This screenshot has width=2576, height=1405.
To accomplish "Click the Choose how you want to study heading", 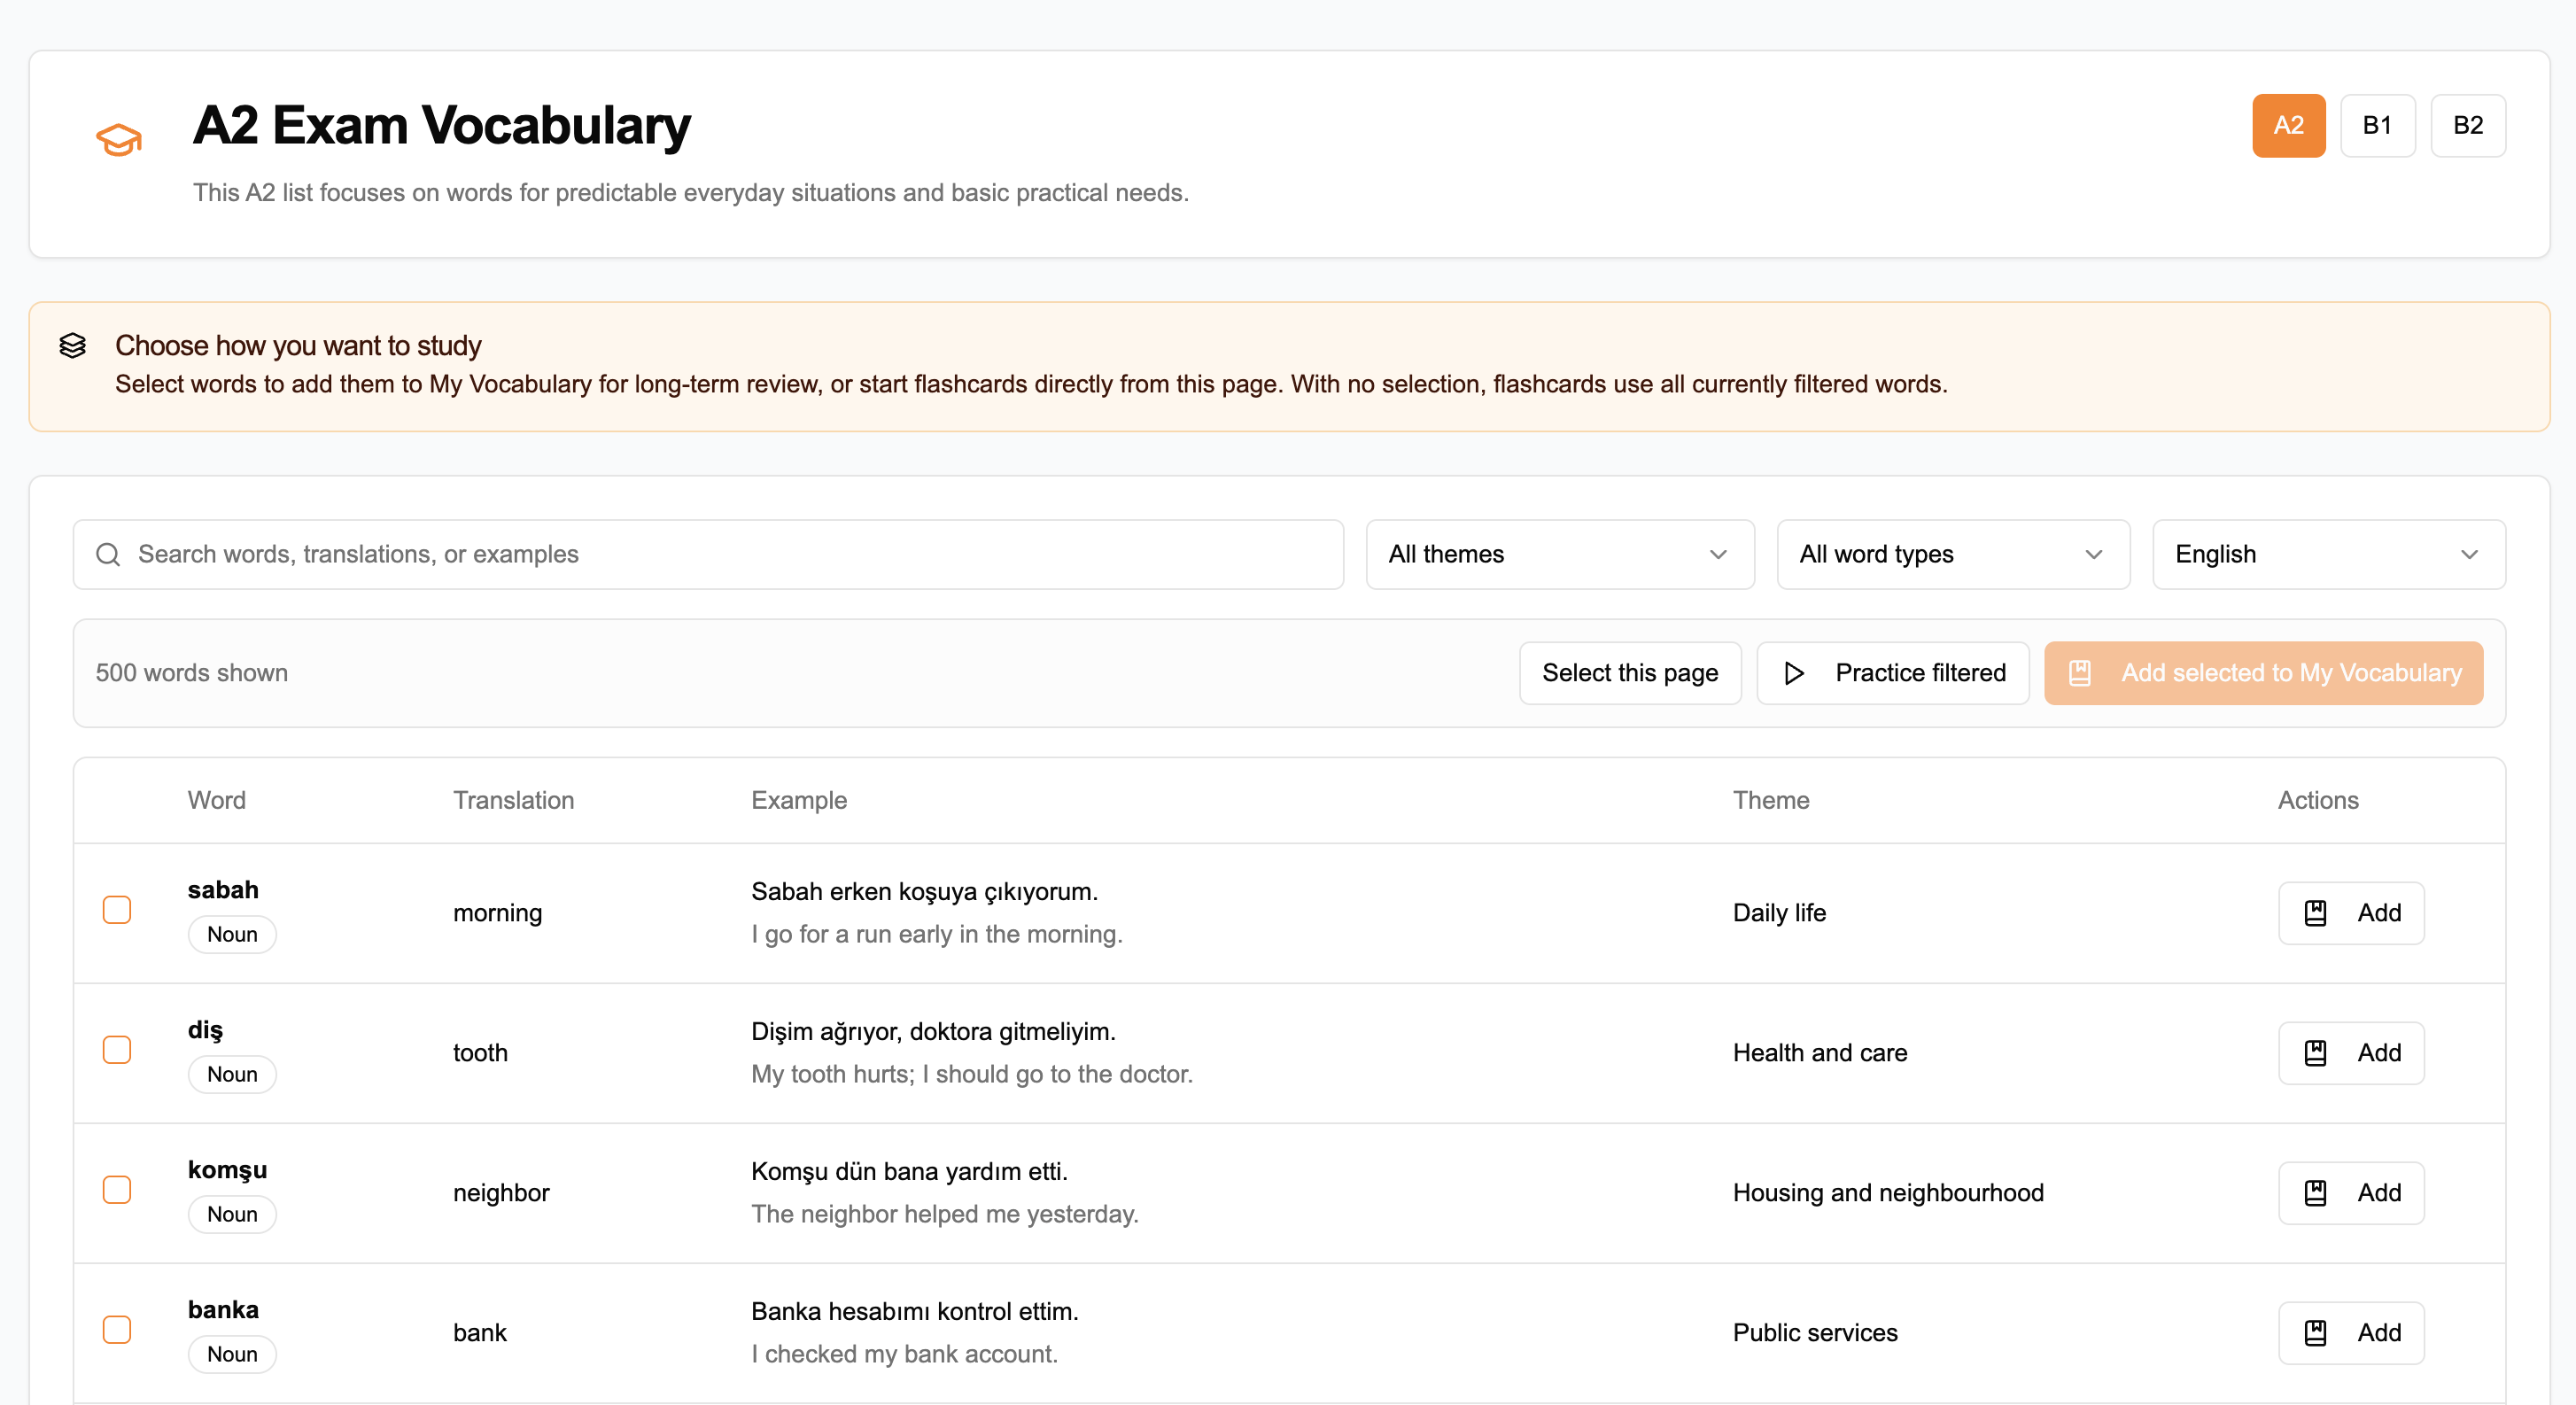I will coord(298,346).
